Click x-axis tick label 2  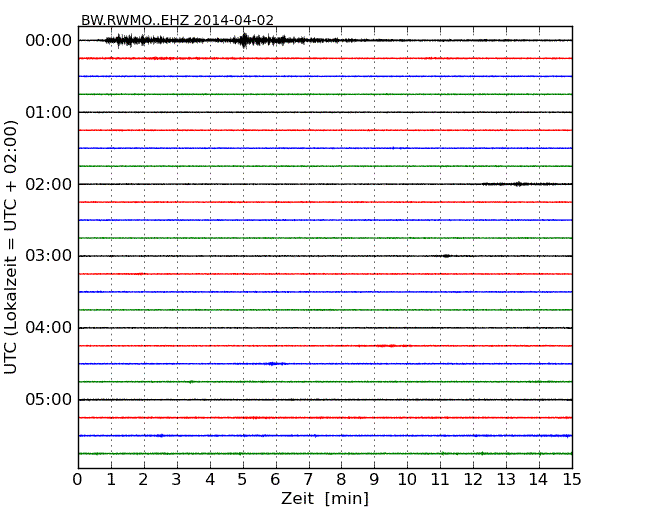[x=143, y=480]
